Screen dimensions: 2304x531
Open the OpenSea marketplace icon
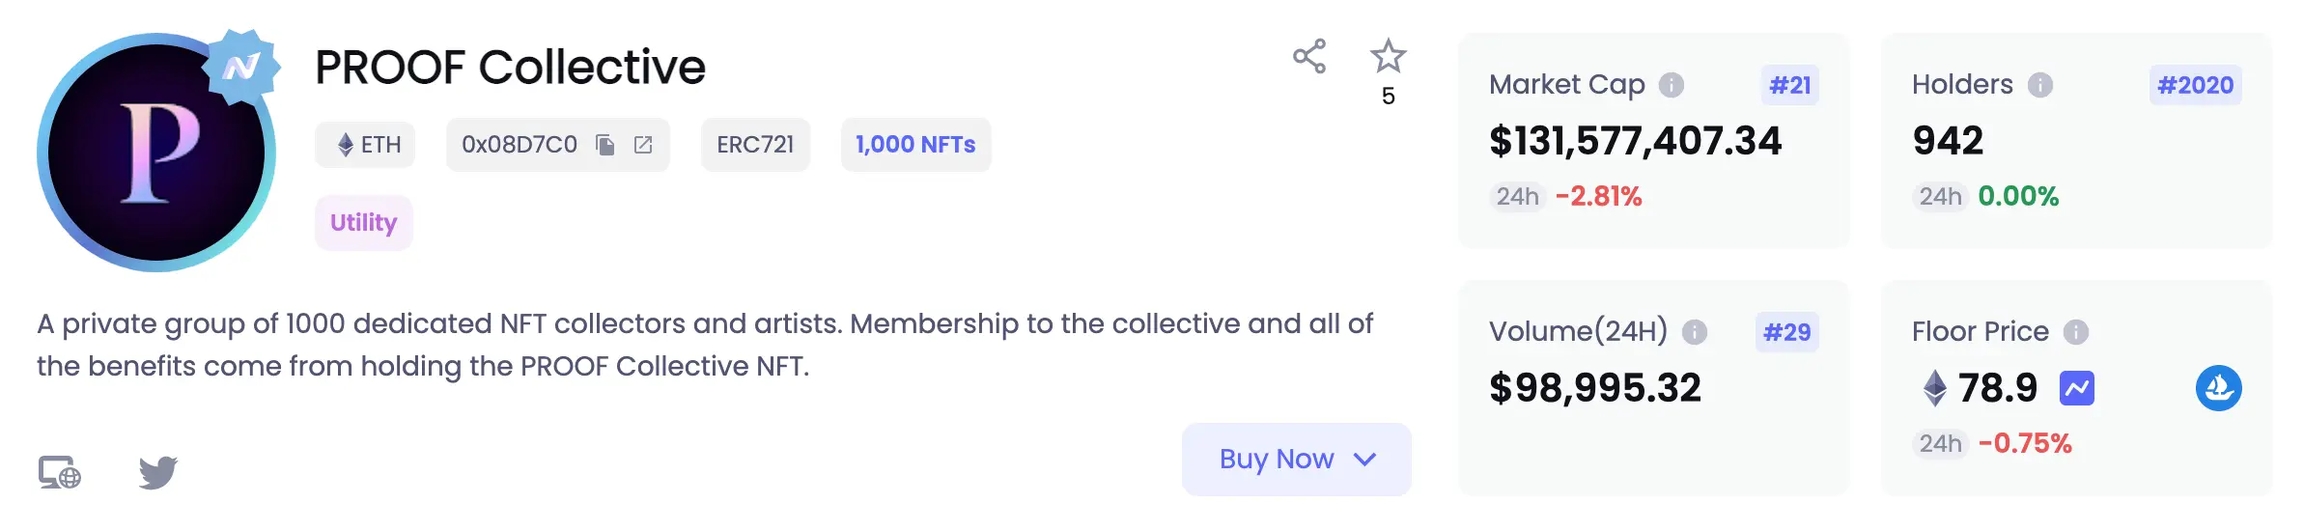click(x=2218, y=388)
